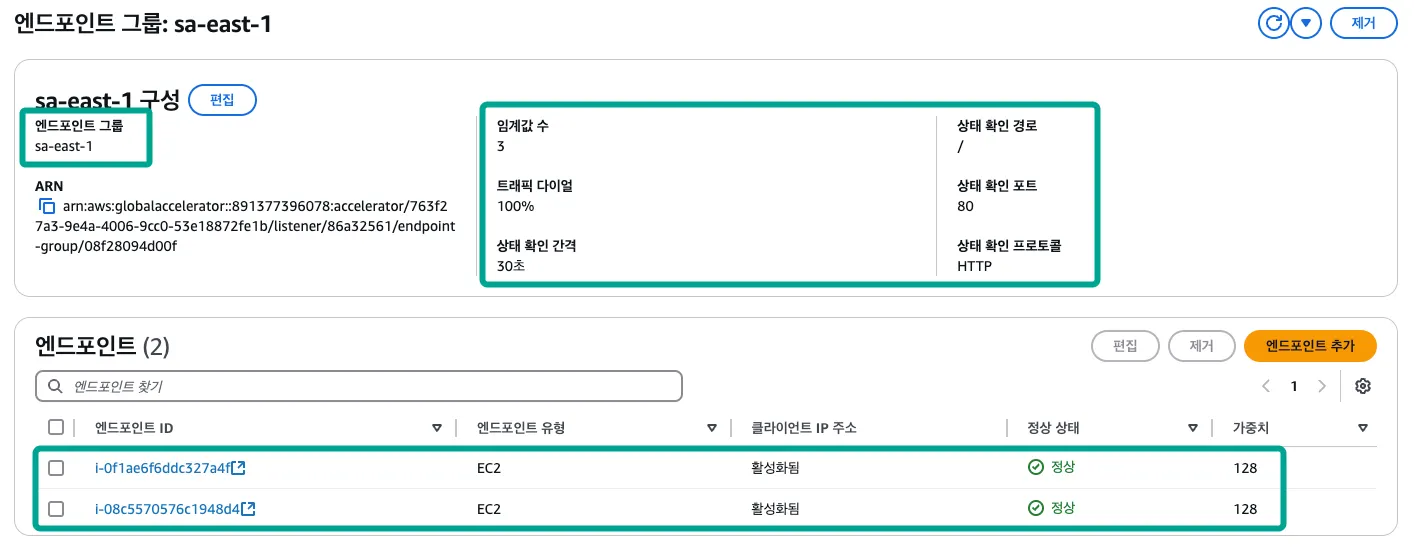Toggle the select-all endpoints checkbox
Image resolution: width=1415 pixels, height=547 pixels.
coord(56,427)
